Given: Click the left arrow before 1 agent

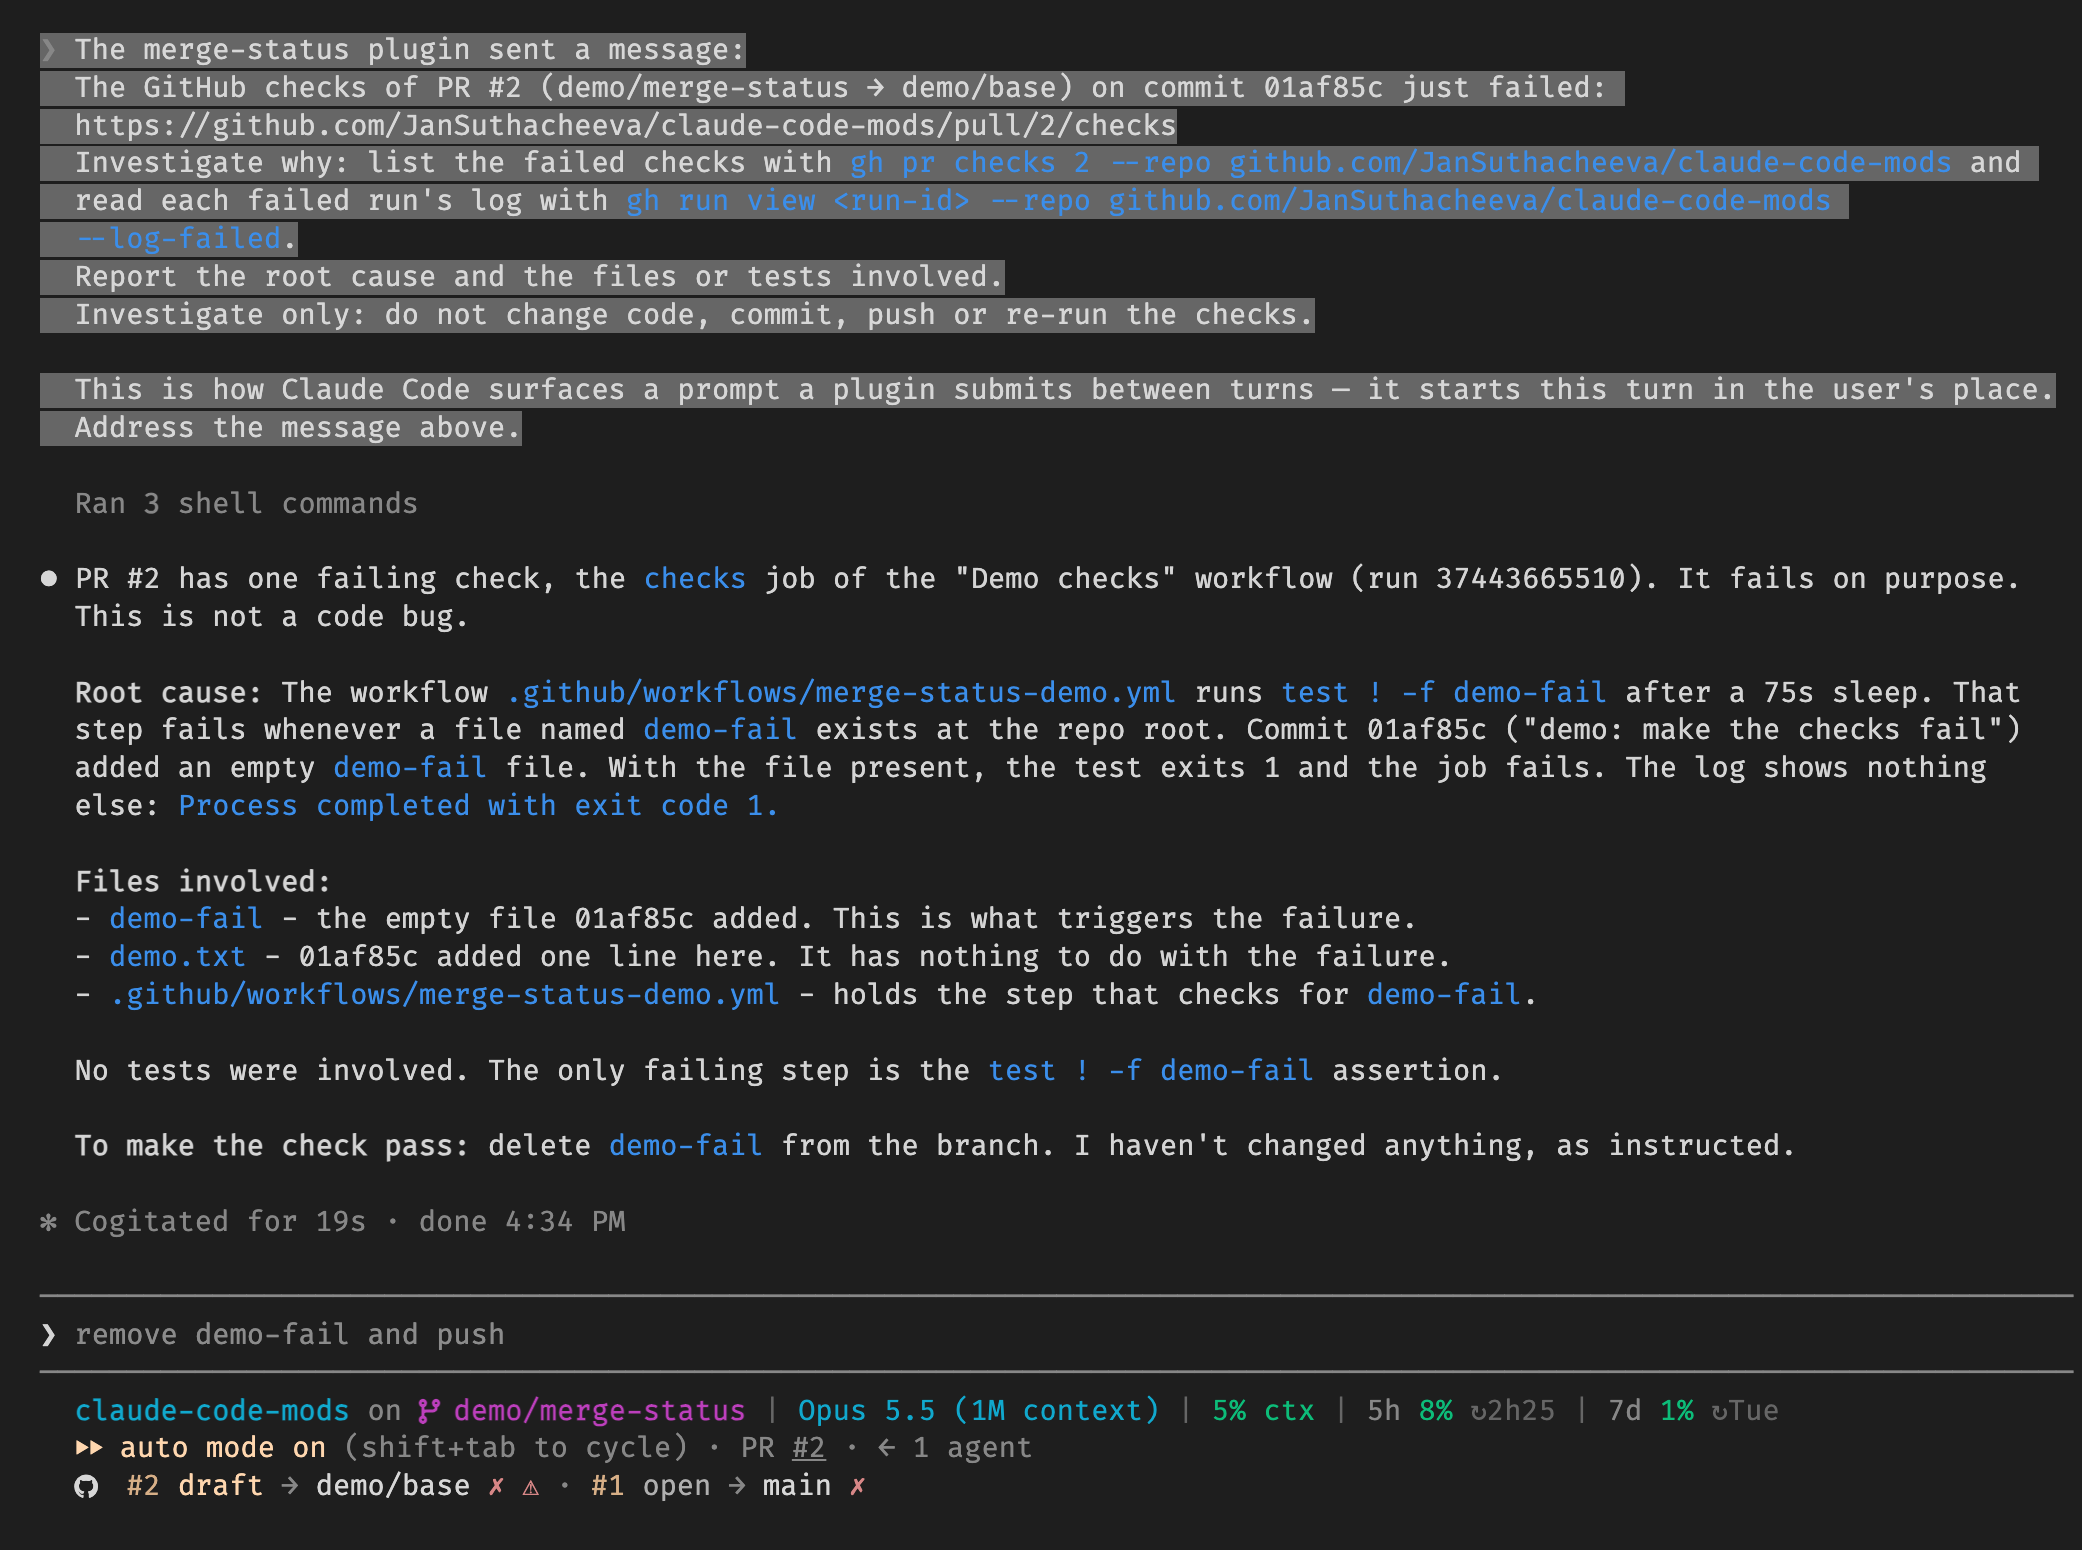Looking at the screenshot, I should (886, 1448).
